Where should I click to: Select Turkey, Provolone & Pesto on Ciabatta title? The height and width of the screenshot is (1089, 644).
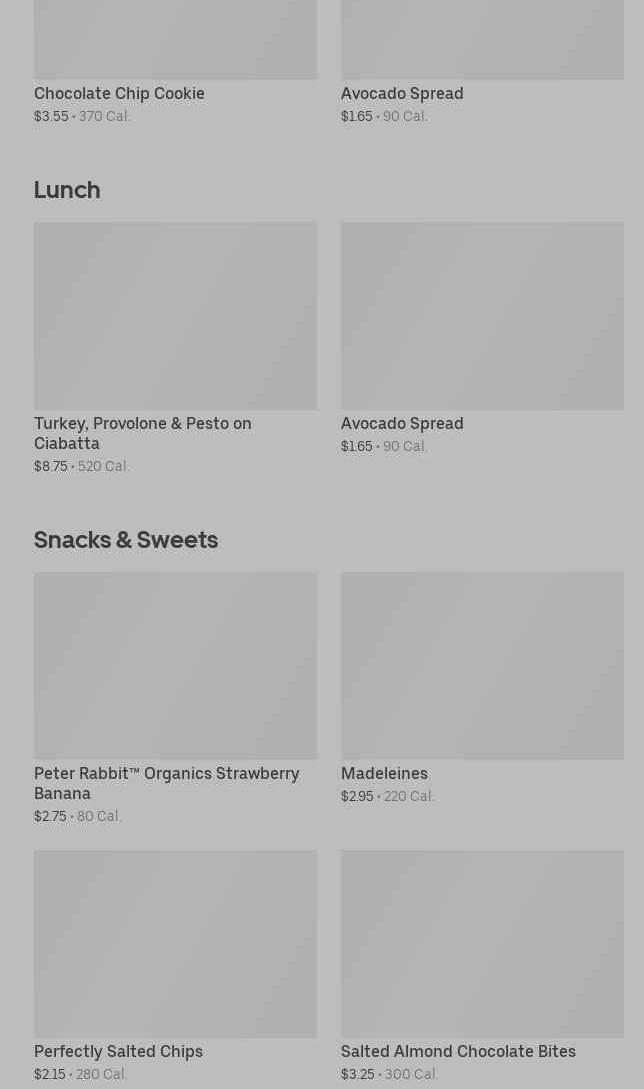click(143, 433)
